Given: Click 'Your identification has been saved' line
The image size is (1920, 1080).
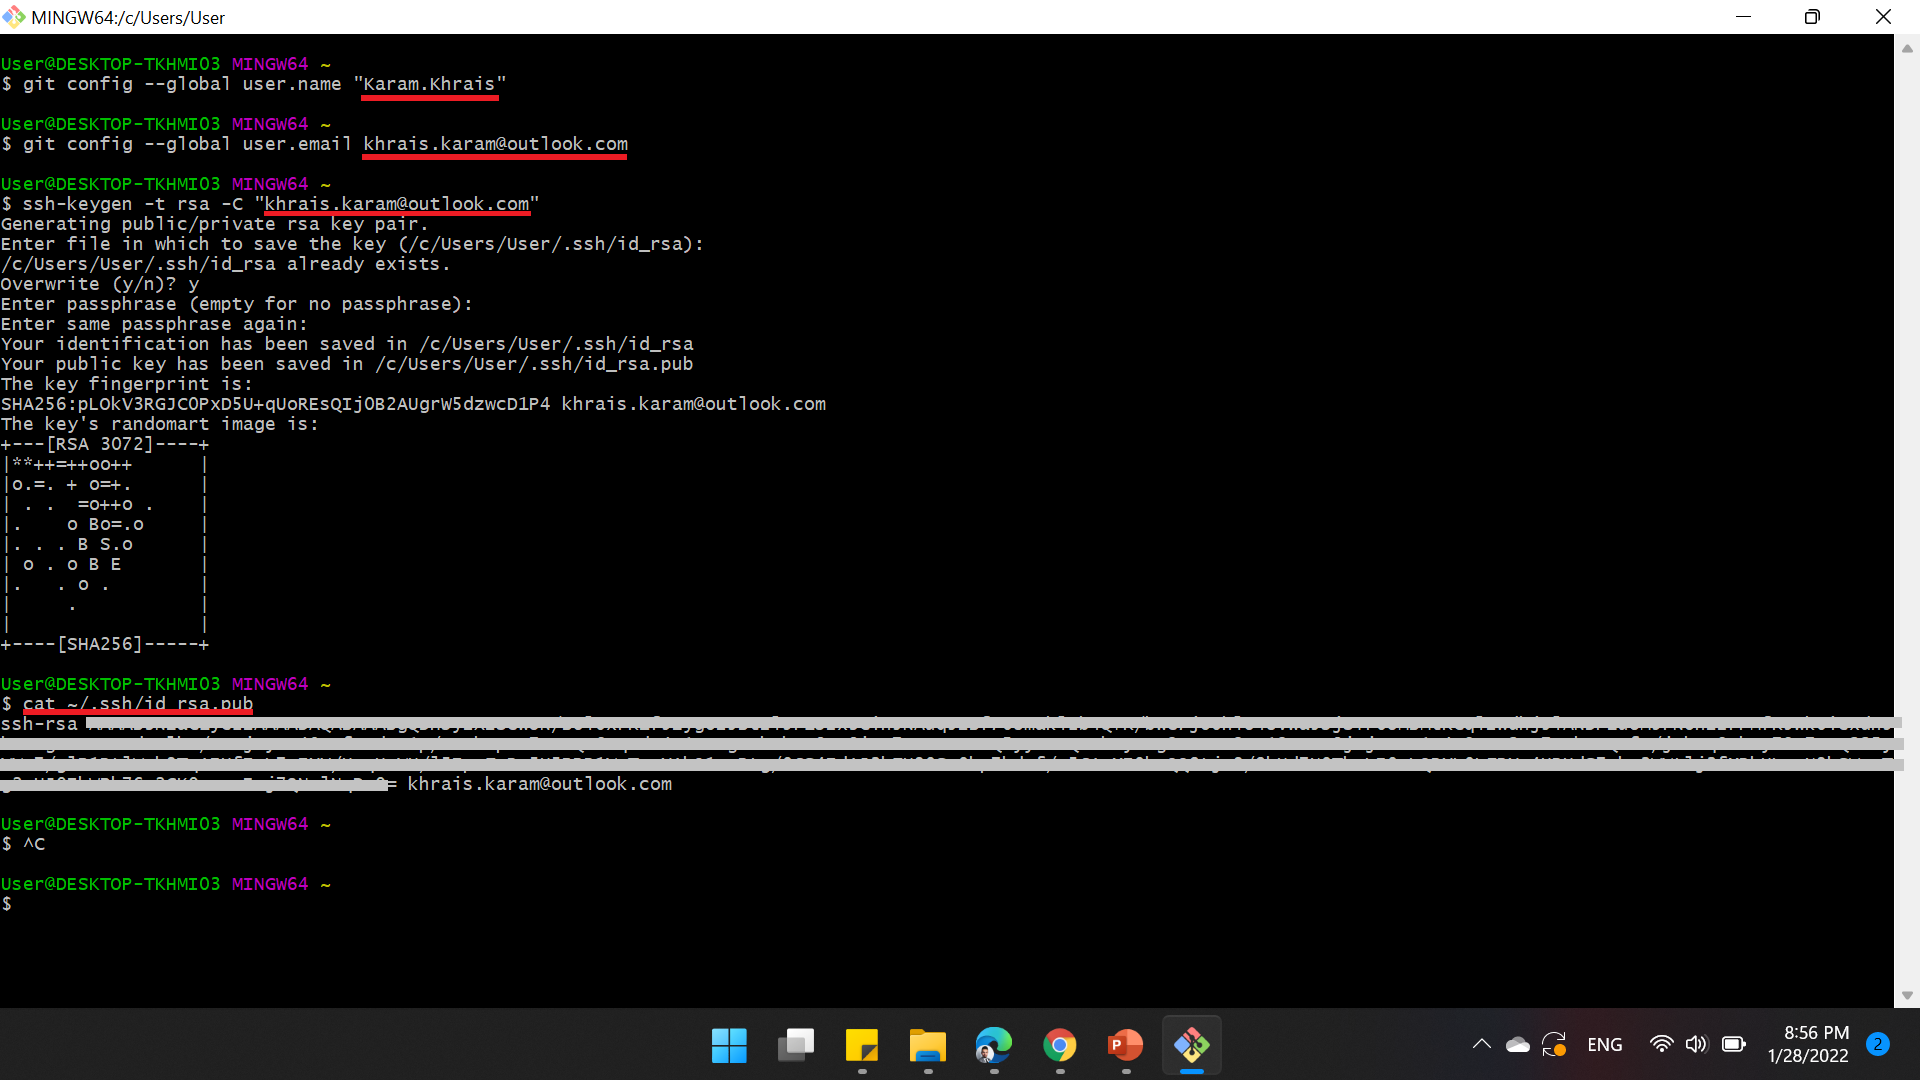Looking at the screenshot, I should tap(347, 344).
